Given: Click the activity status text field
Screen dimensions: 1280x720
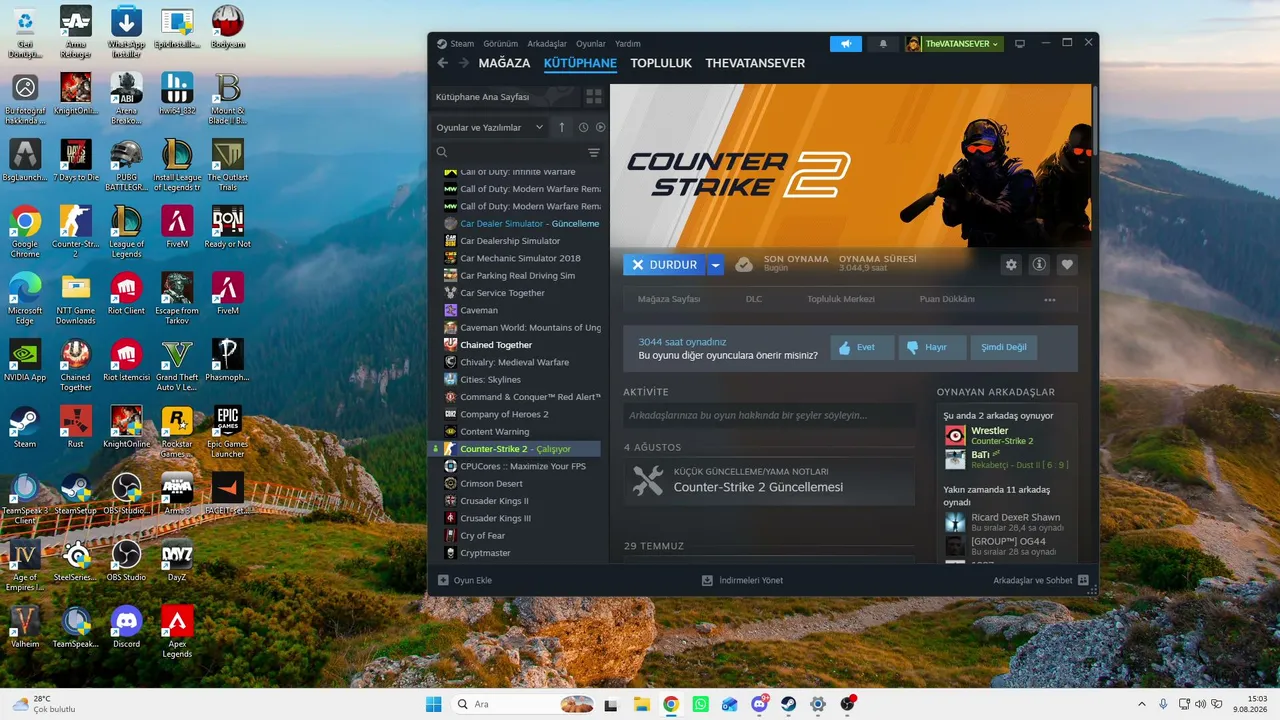Looking at the screenshot, I should 769,415.
